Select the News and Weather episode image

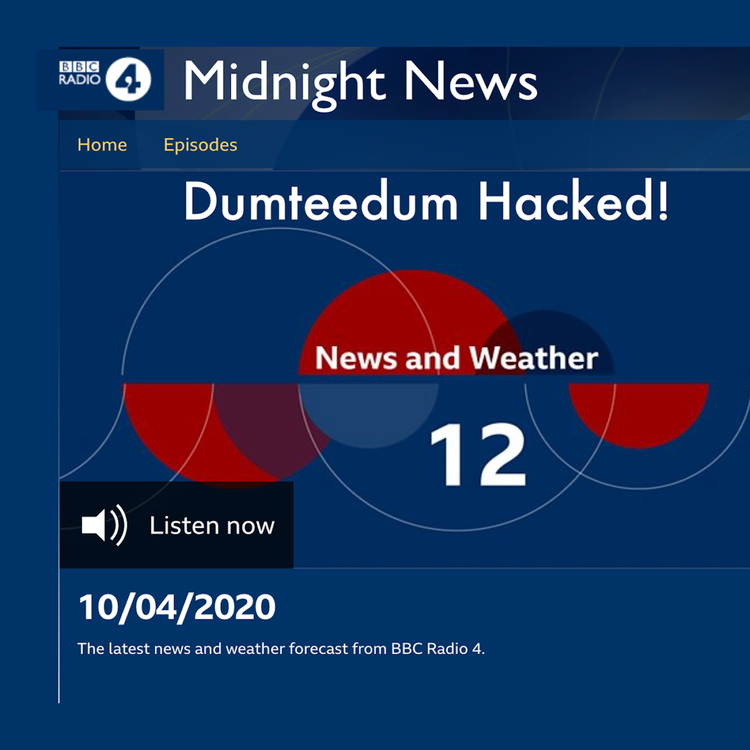click(404, 369)
